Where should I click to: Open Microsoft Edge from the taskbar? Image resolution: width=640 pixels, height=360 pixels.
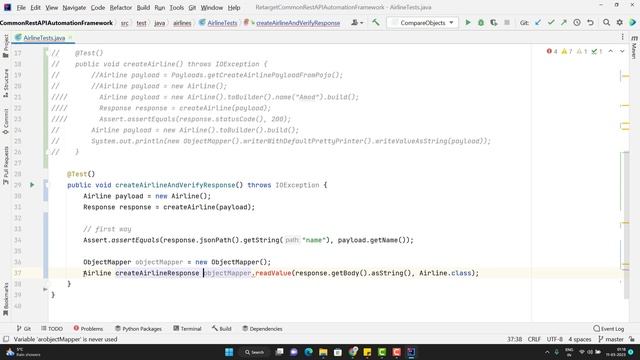[309, 352]
